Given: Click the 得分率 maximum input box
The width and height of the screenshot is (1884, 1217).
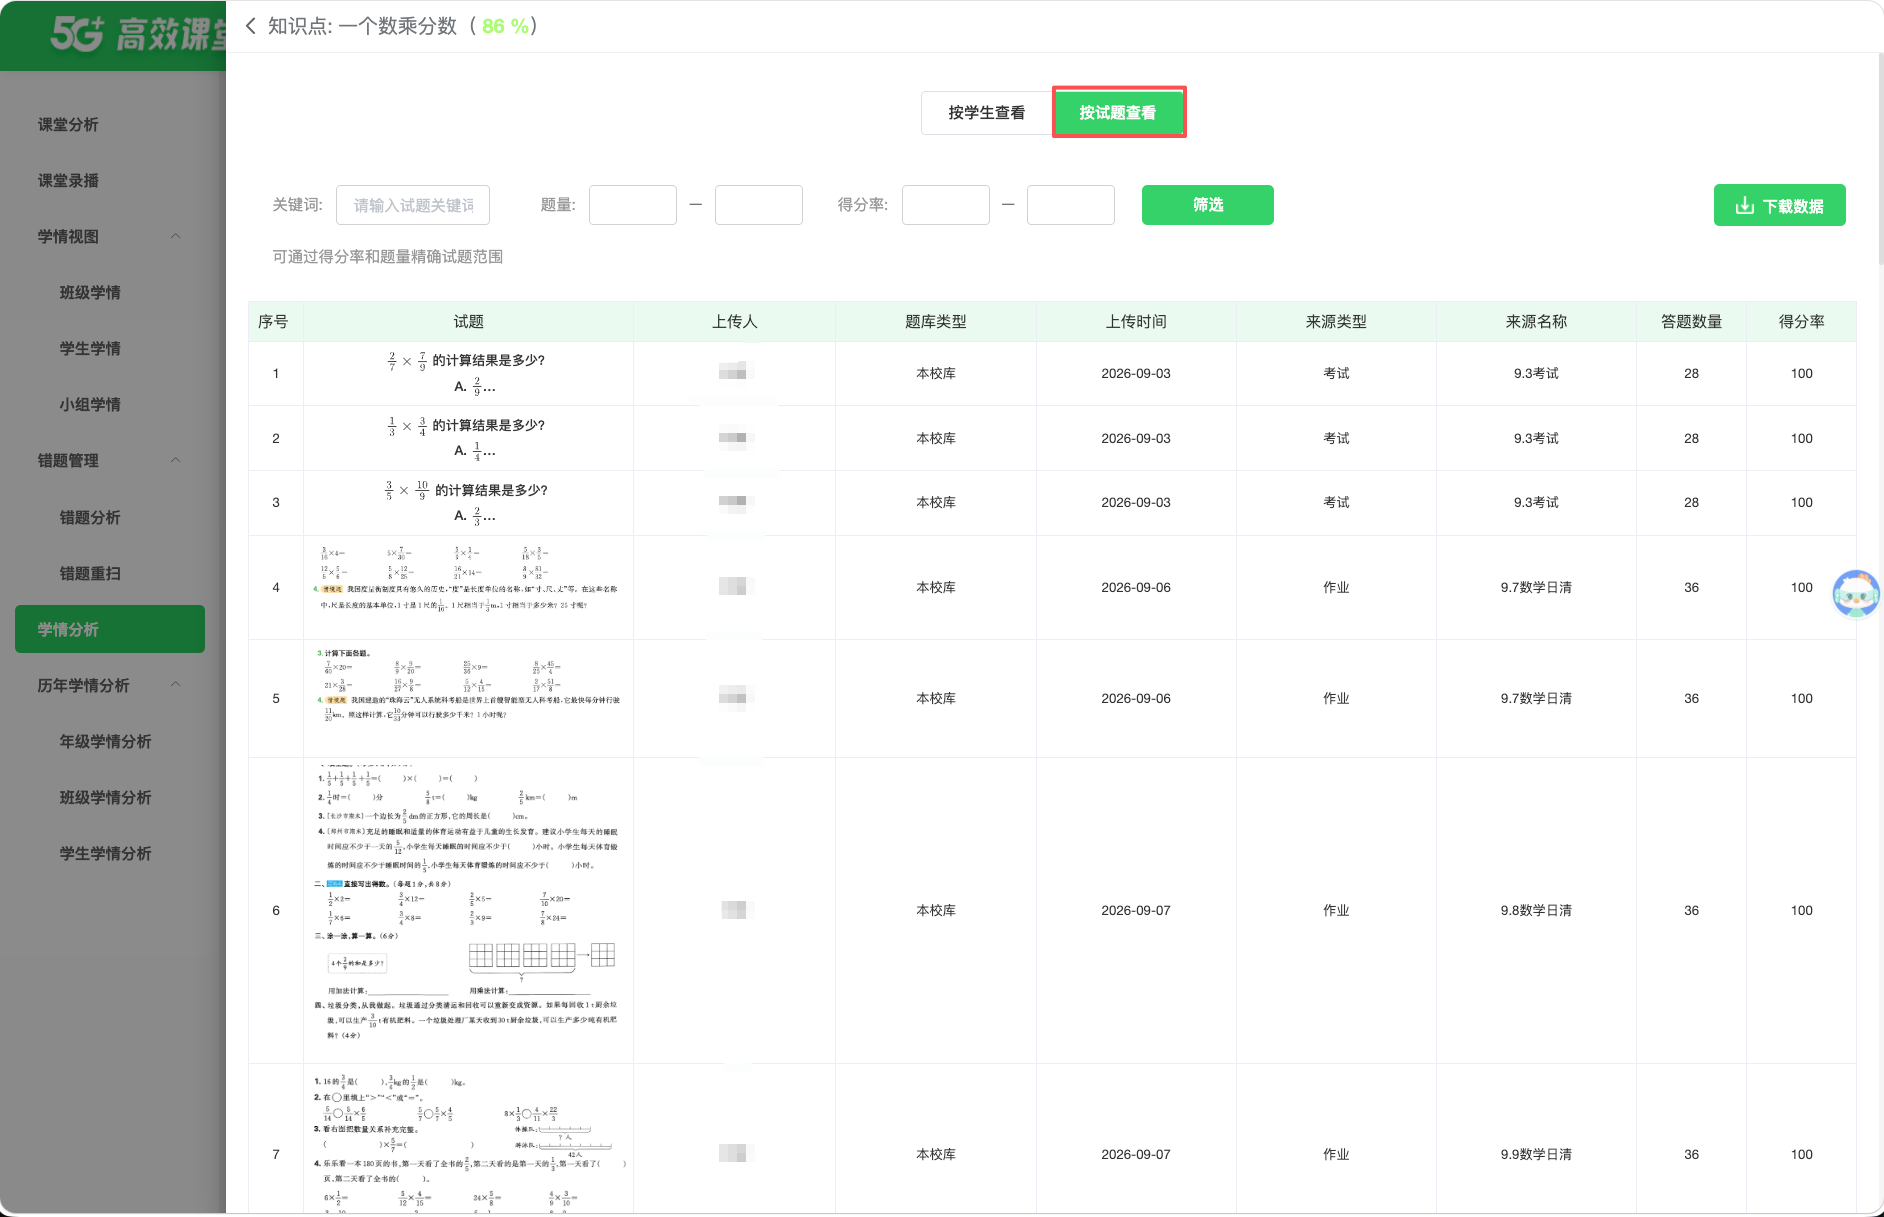Looking at the screenshot, I should (1071, 205).
